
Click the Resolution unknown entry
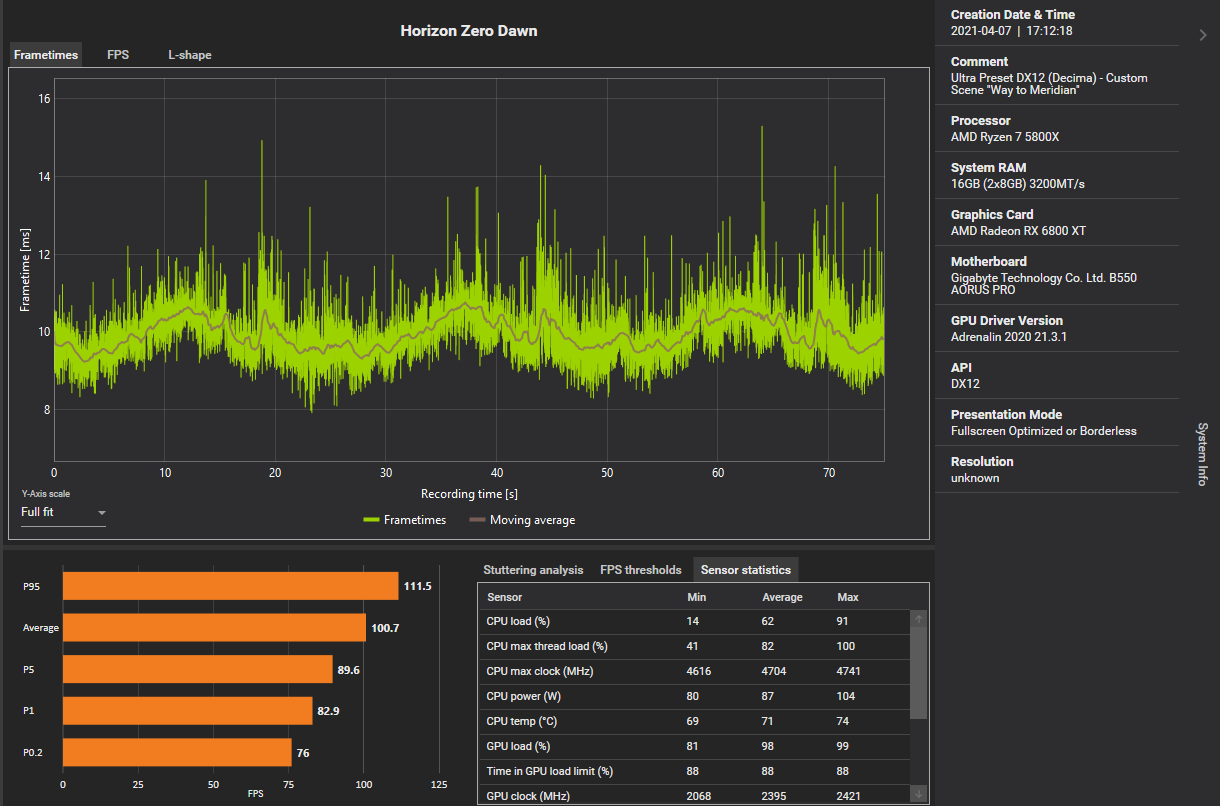point(975,478)
